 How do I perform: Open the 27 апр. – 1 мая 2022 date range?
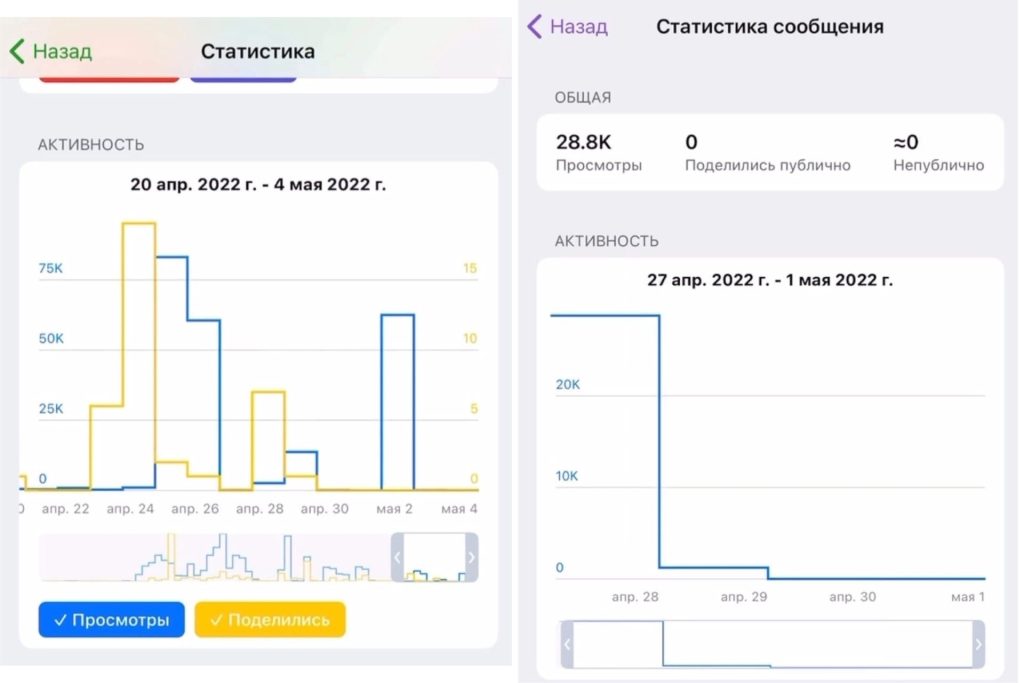(769, 280)
